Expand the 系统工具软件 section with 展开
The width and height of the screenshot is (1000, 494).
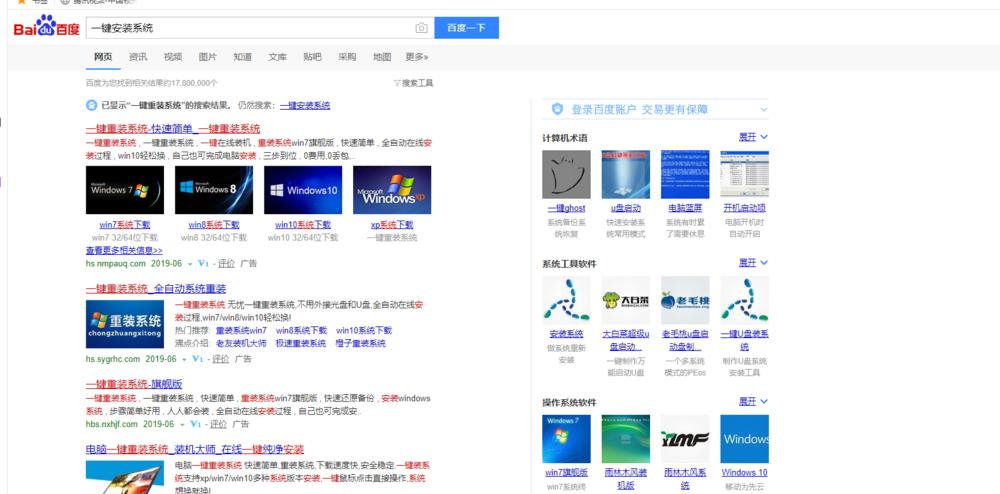753,263
